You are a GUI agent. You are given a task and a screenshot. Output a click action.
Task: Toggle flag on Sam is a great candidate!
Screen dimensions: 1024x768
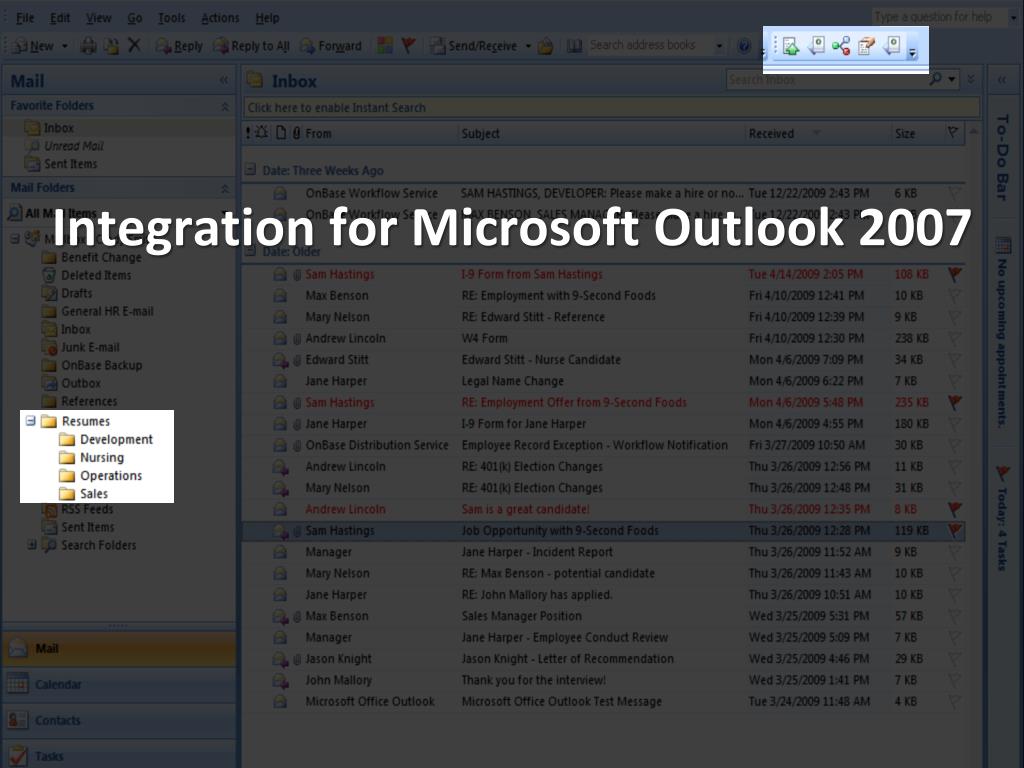pyautogui.click(x=954, y=509)
